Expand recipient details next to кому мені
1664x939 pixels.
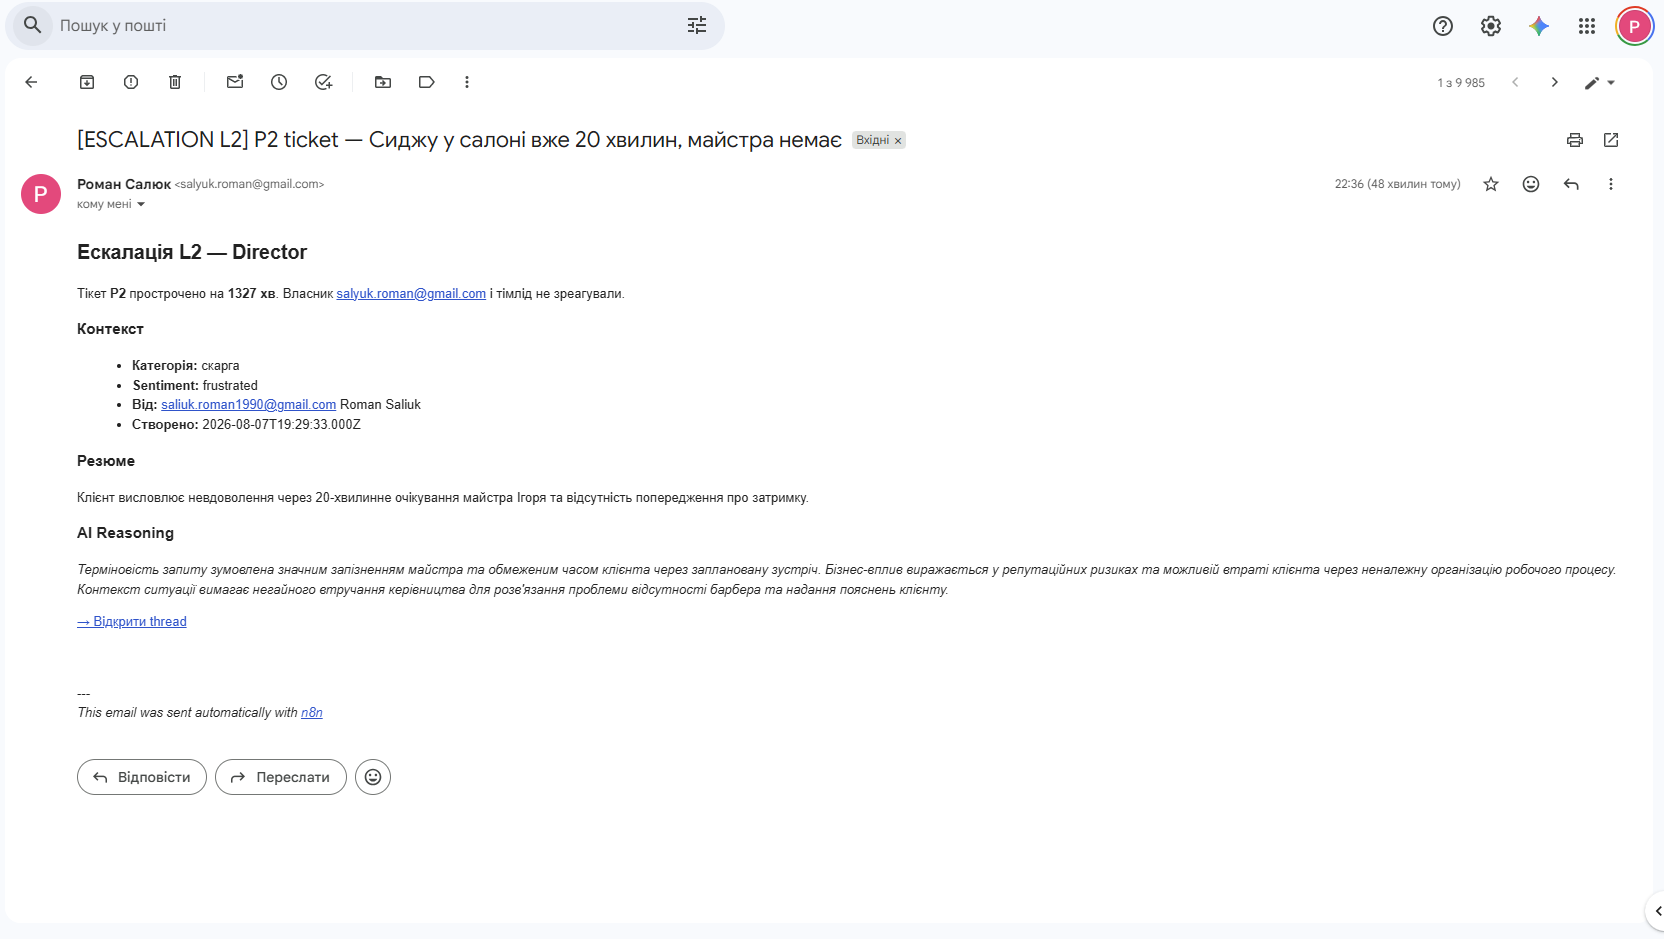[x=141, y=204]
